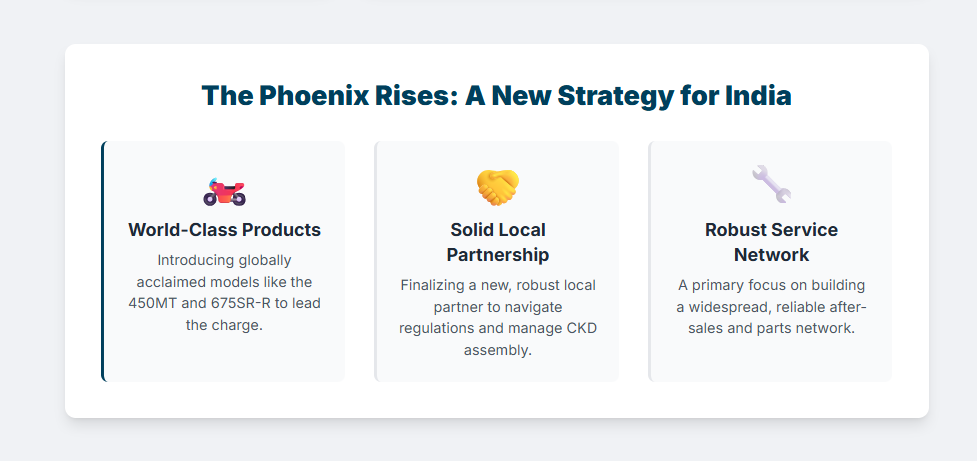Click the 'Introducing globally' description text
The width and height of the screenshot is (977, 461).
tap(224, 260)
